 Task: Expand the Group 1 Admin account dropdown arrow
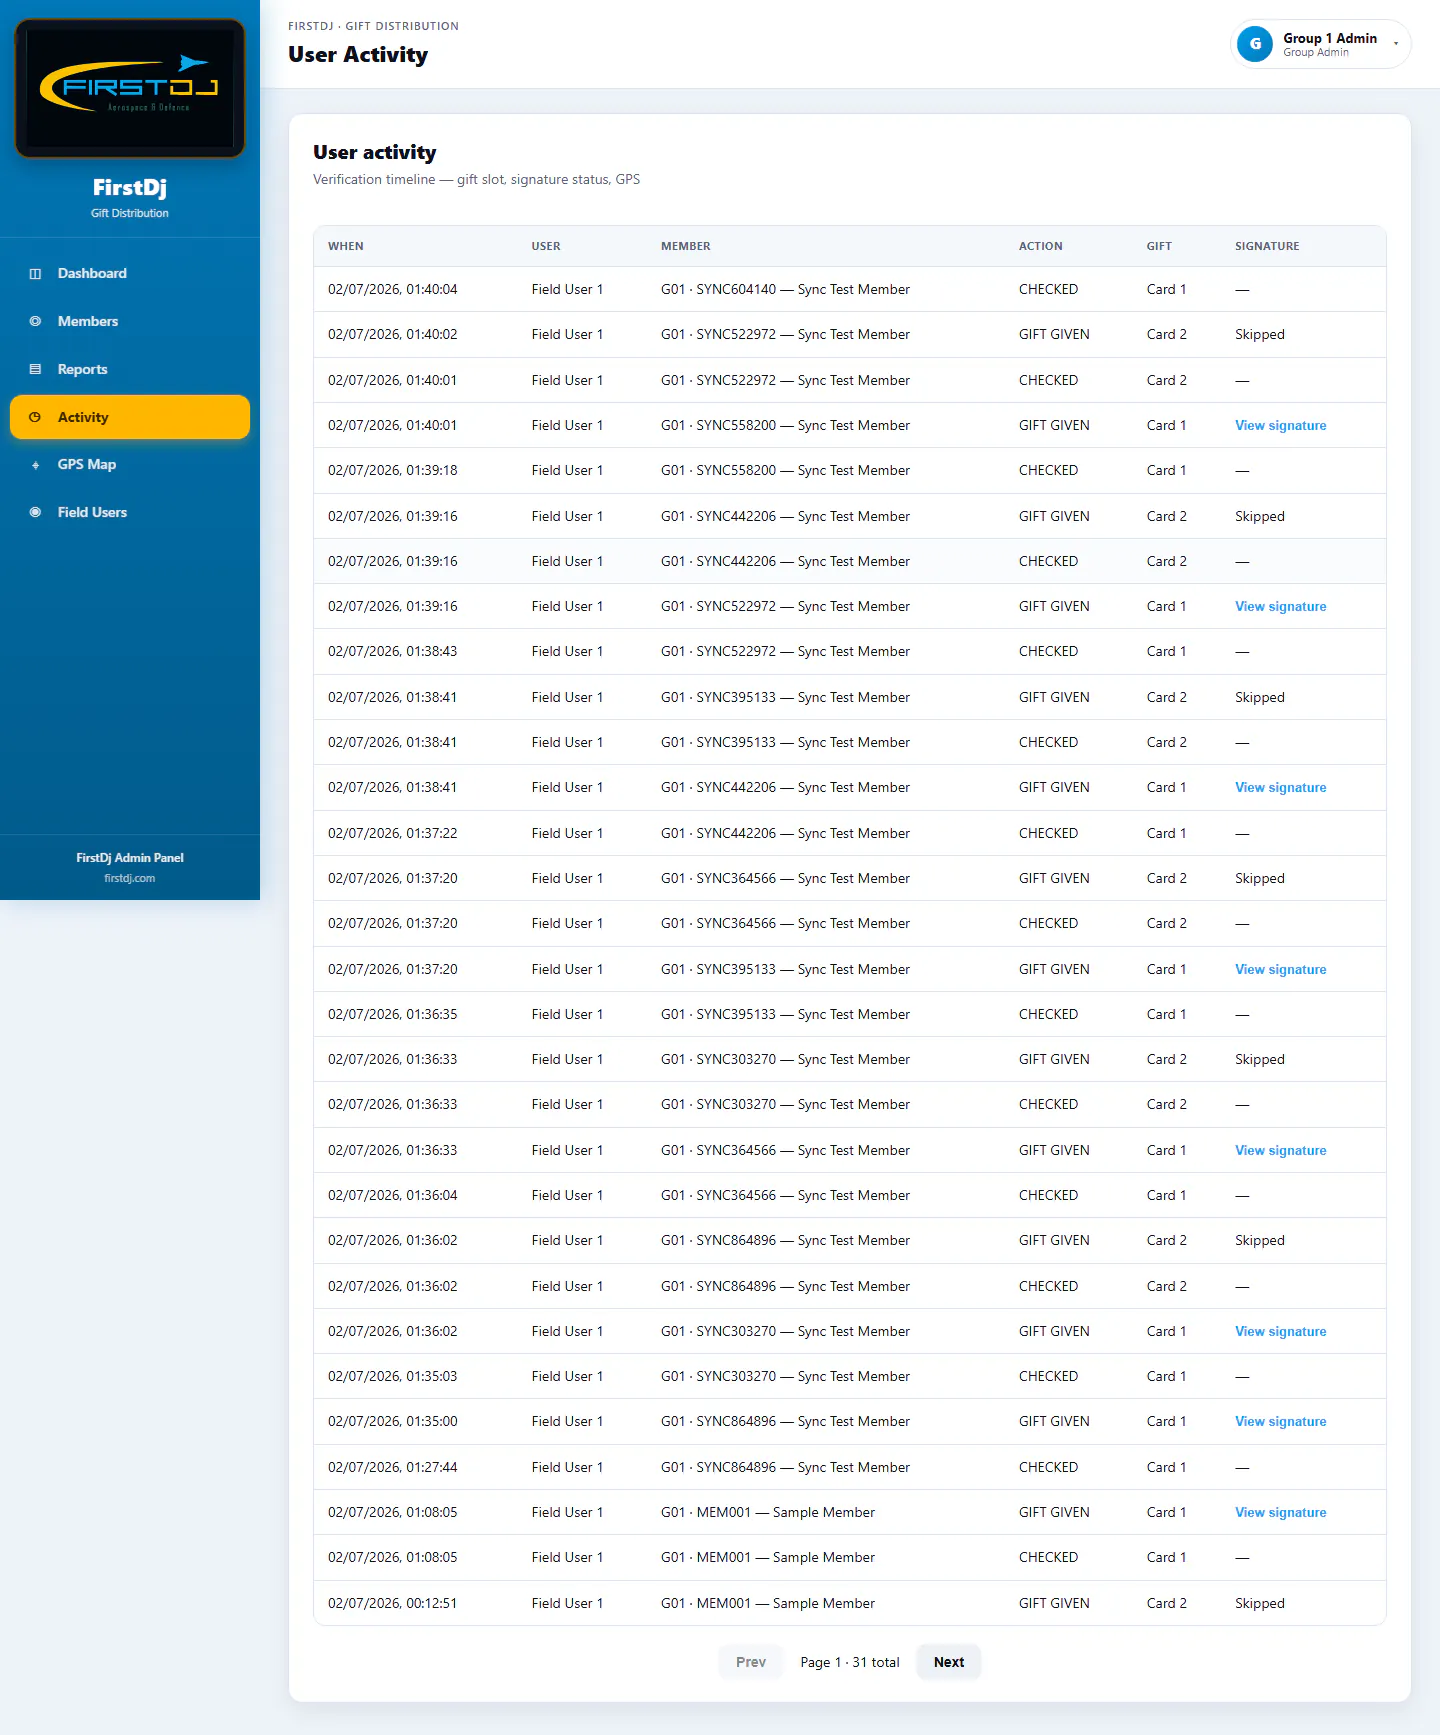click(1396, 44)
